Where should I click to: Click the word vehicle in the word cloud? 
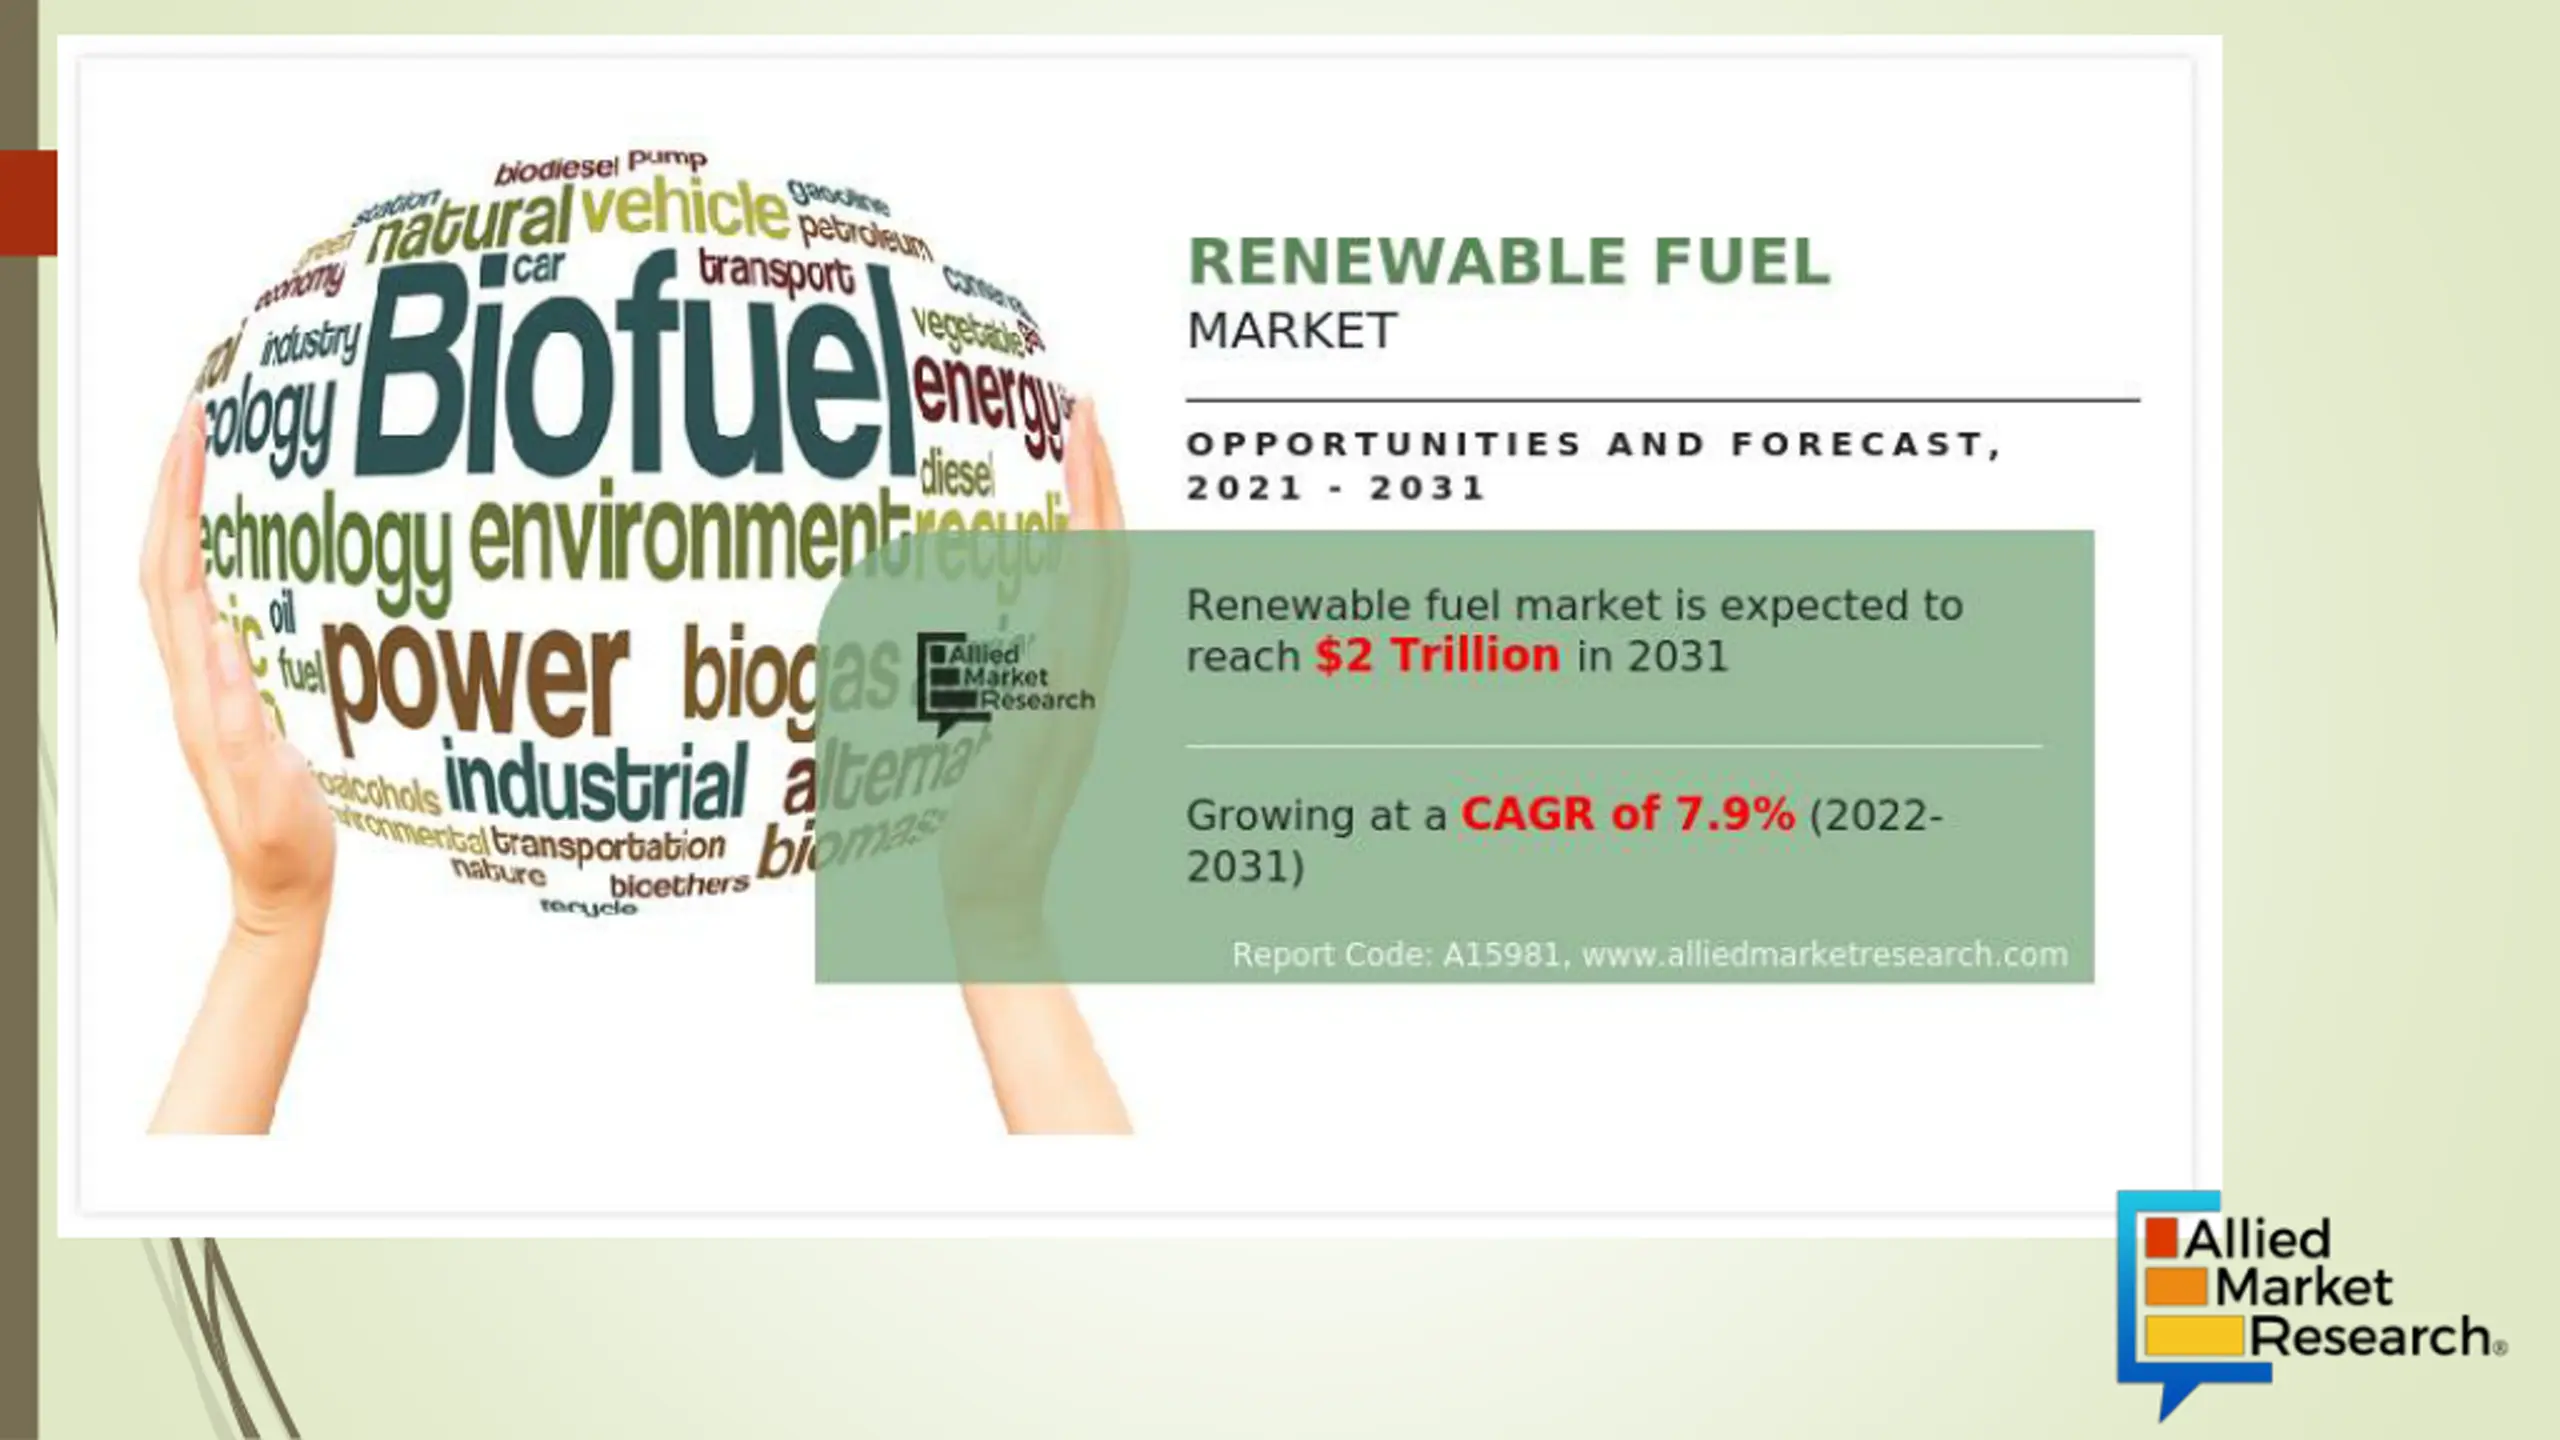coord(684,208)
